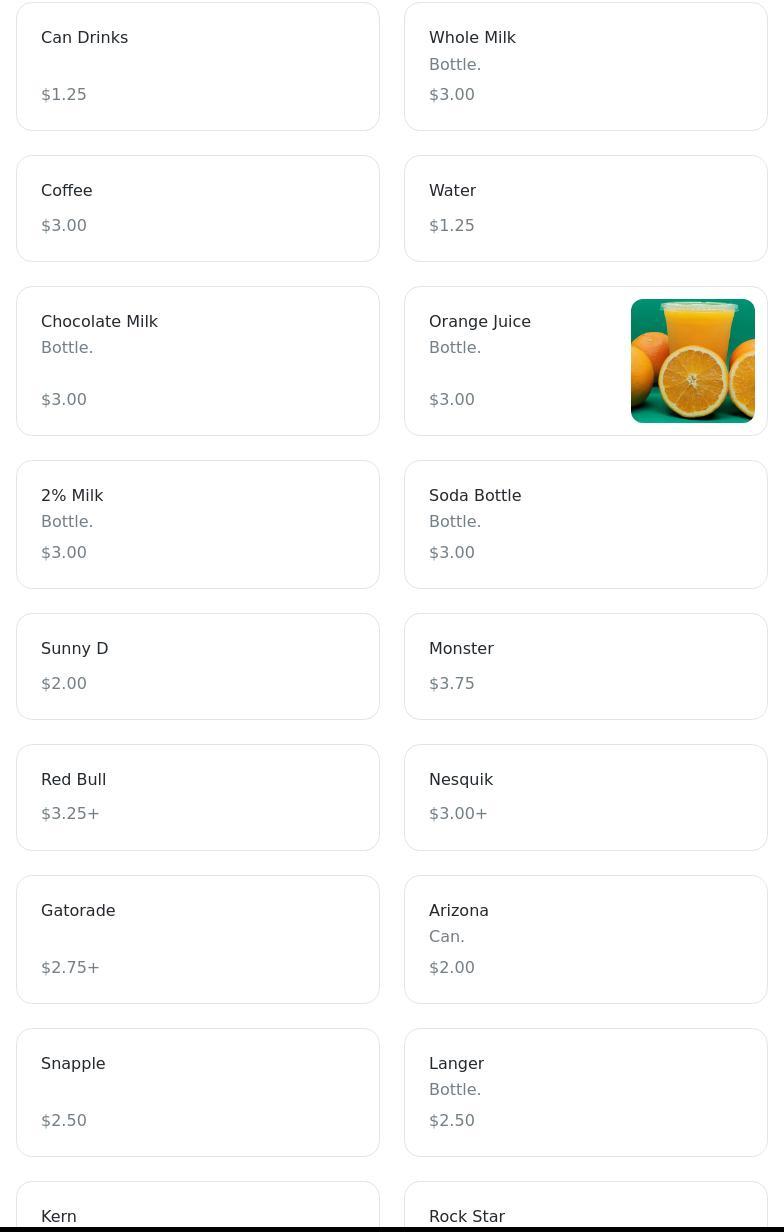Open the 2% Milk item card
The width and height of the screenshot is (784, 1232).
[197, 524]
